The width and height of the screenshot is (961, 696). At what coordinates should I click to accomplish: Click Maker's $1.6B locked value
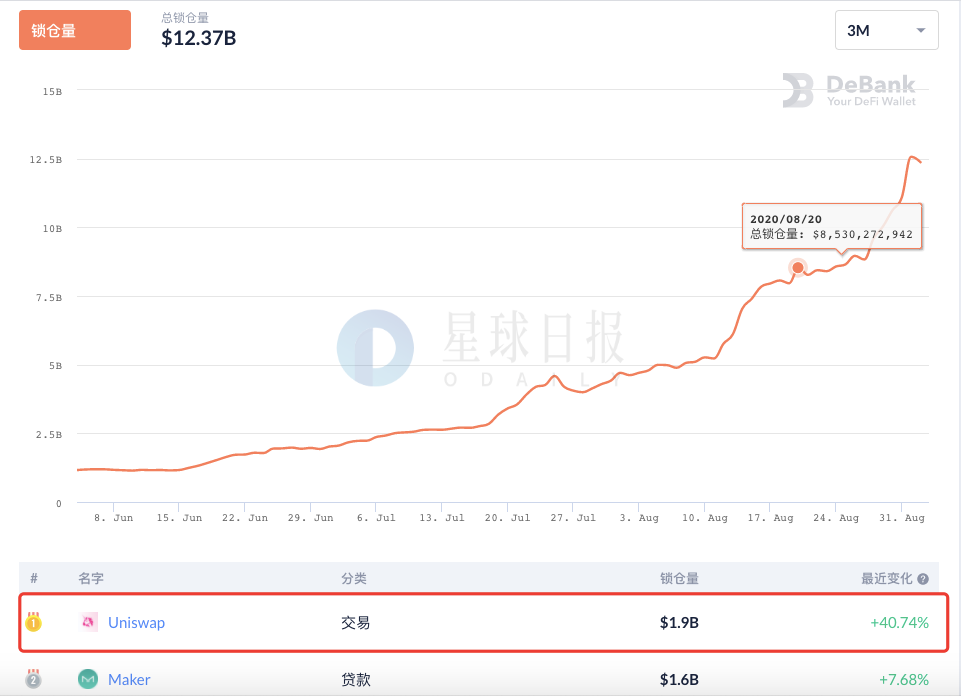(x=679, y=679)
